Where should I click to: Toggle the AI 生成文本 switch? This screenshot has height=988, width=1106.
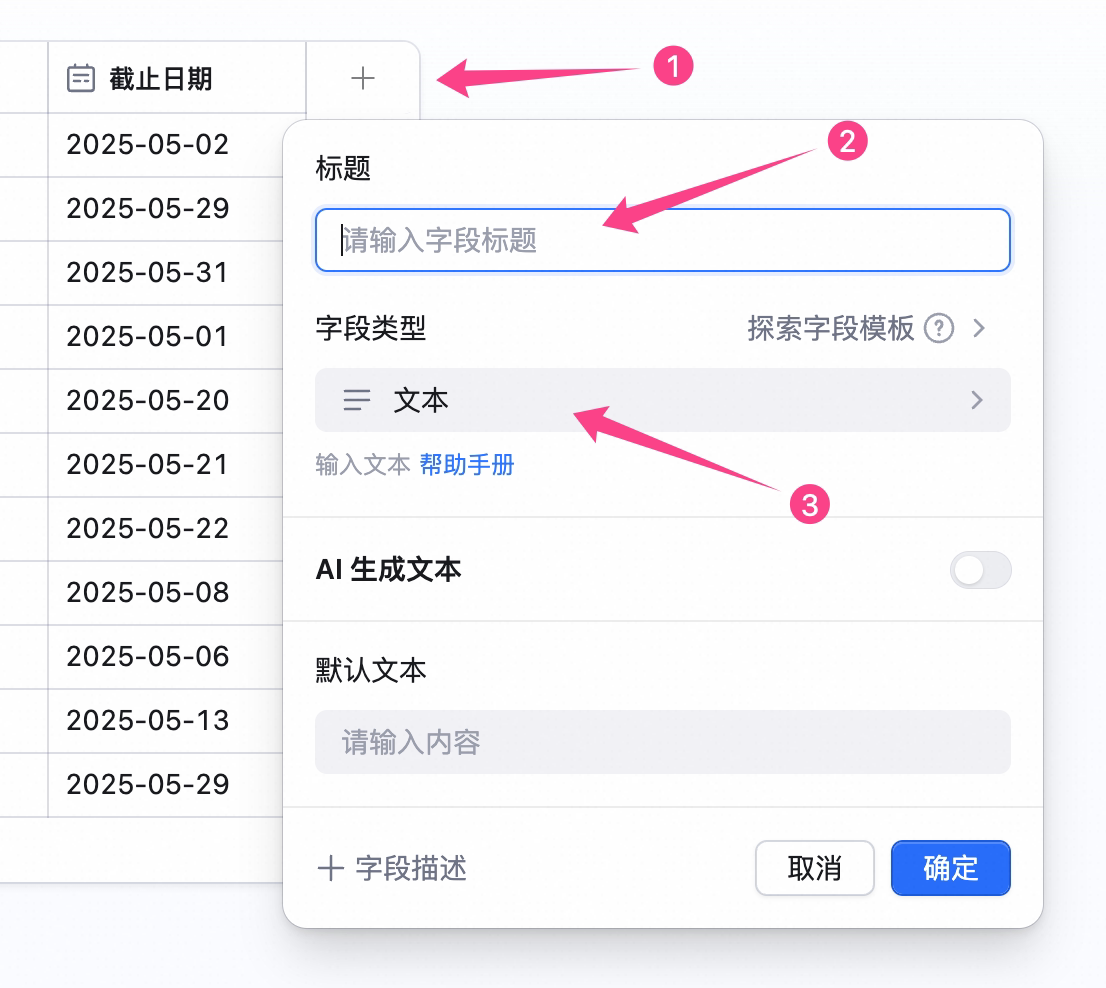coord(980,570)
